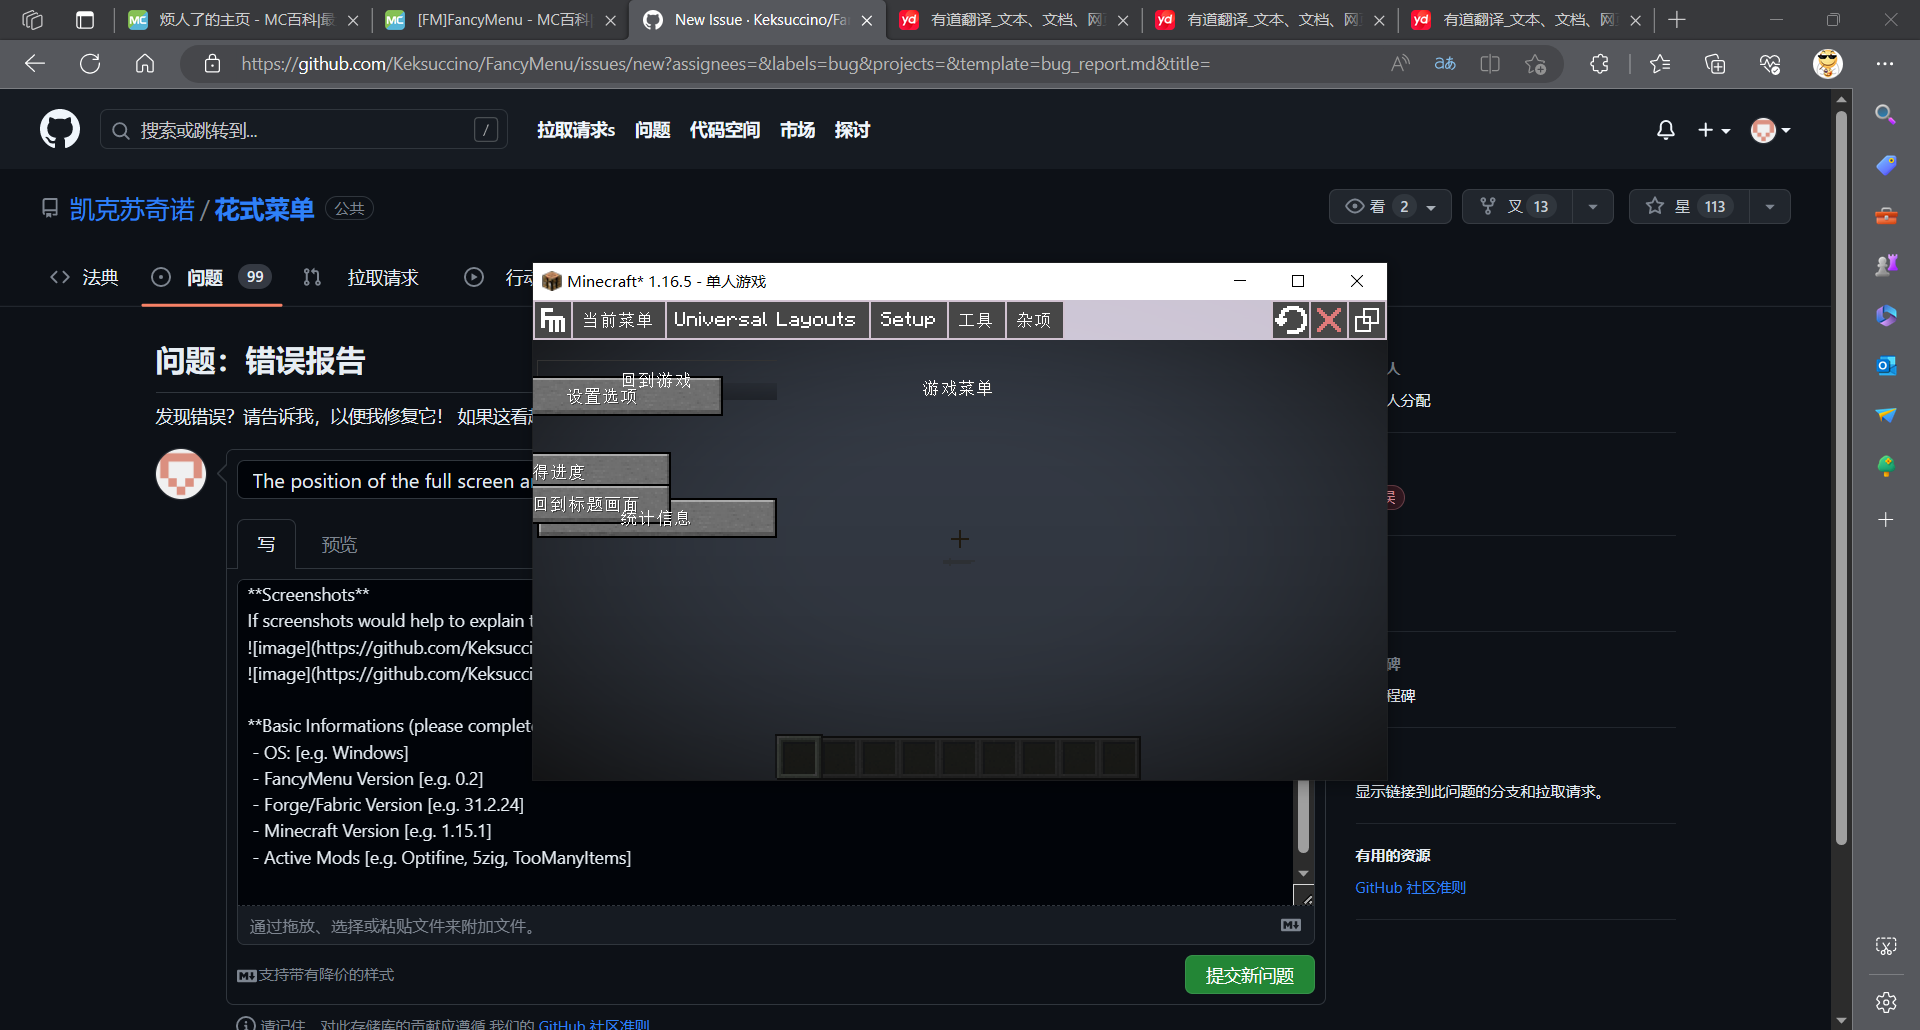Switch to the 预览 preview tab
The height and width of the screenshot is (1030, 1920).
(x=339, y=543)
